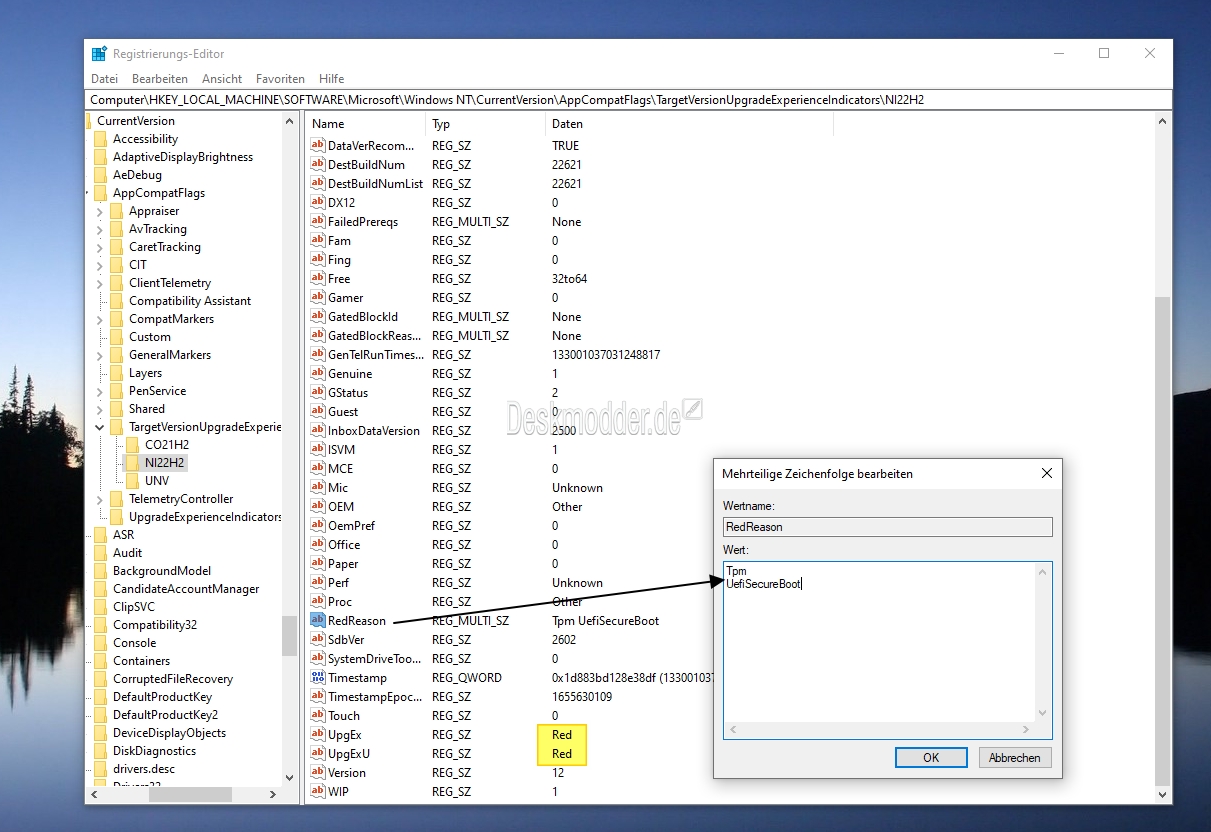Click the string icon next to WIP

pyautogui.click(x=318, y=791)
